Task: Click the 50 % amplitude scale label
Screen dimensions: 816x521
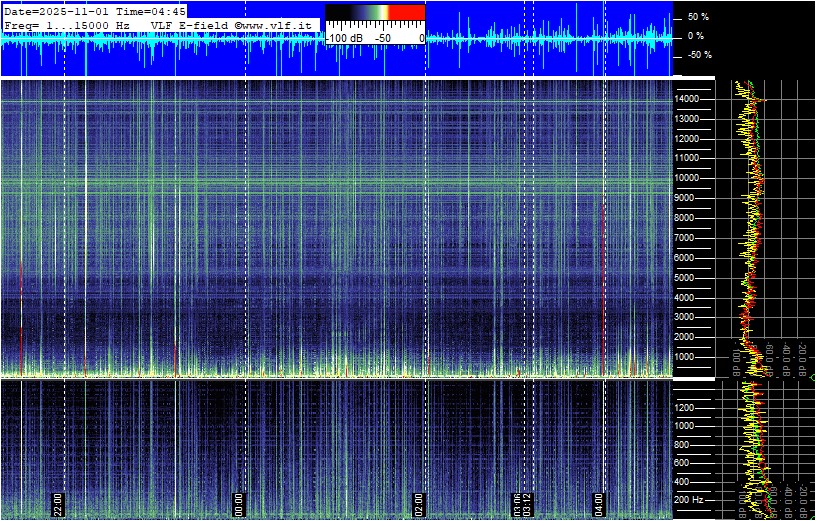Action: coord(698,18)
